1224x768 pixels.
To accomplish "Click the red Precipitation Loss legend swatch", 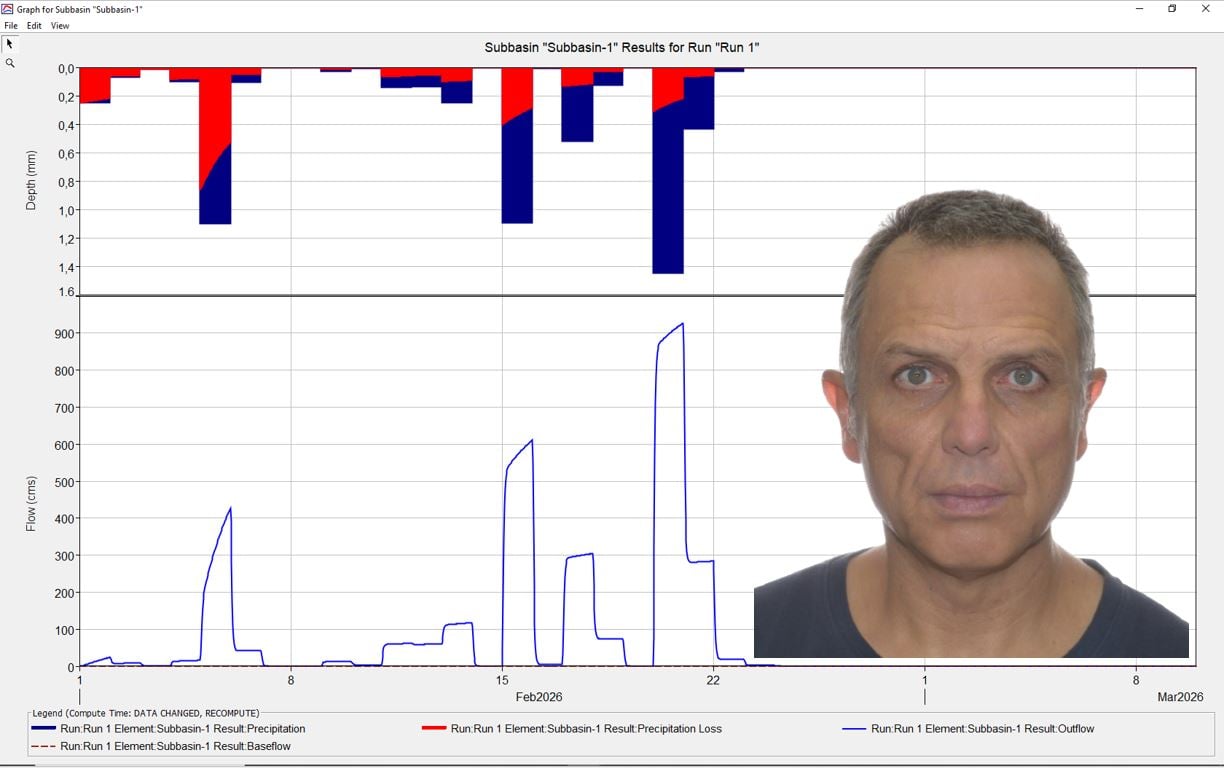I will (x=434, y=729).
